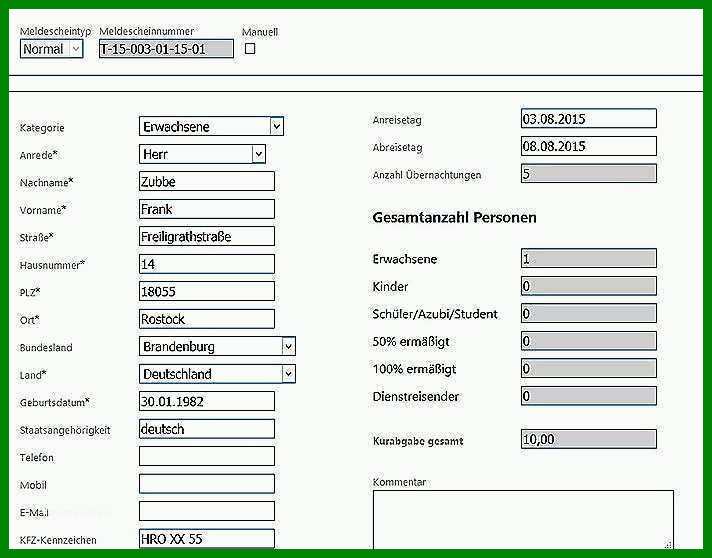712x558 pixels.
Task: Click the Dienstreisender count field
Action: [x=588, y=396]
